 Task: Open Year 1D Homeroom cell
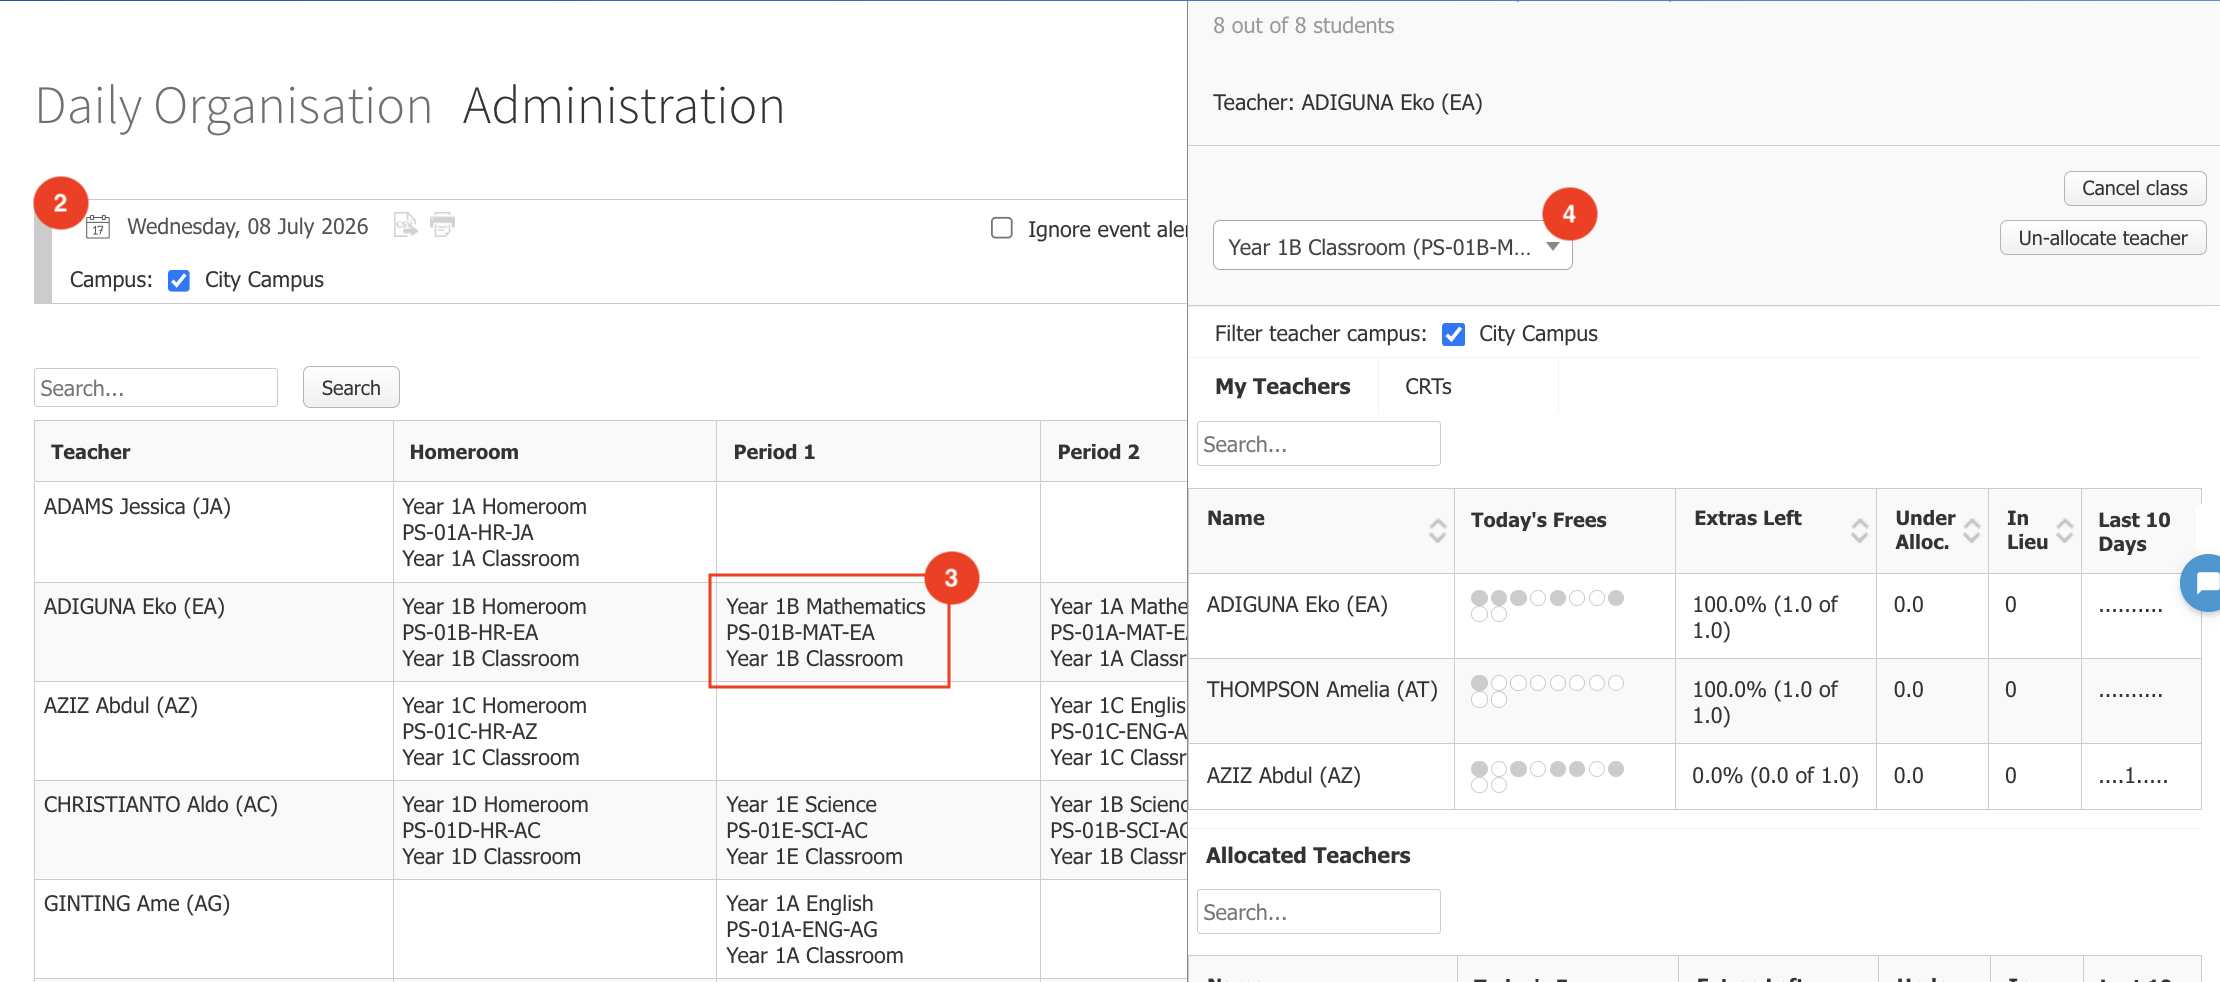(x=555, y=830)
